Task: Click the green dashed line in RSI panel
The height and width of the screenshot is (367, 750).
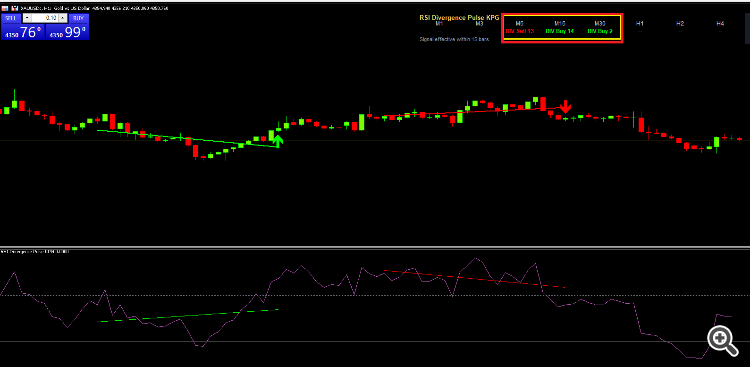Action: (x=188, y=316)
